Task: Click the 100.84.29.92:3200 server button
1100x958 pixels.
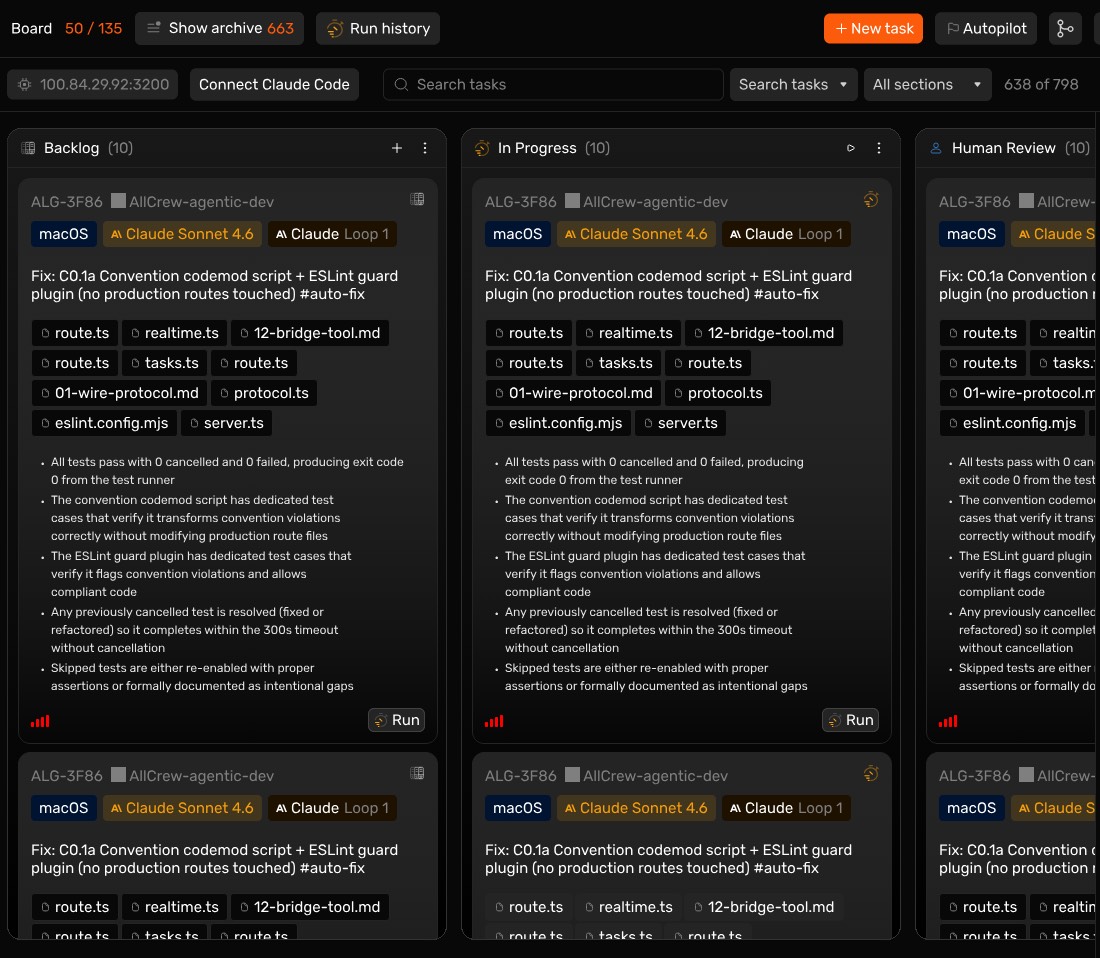Action: pos(93,85)
